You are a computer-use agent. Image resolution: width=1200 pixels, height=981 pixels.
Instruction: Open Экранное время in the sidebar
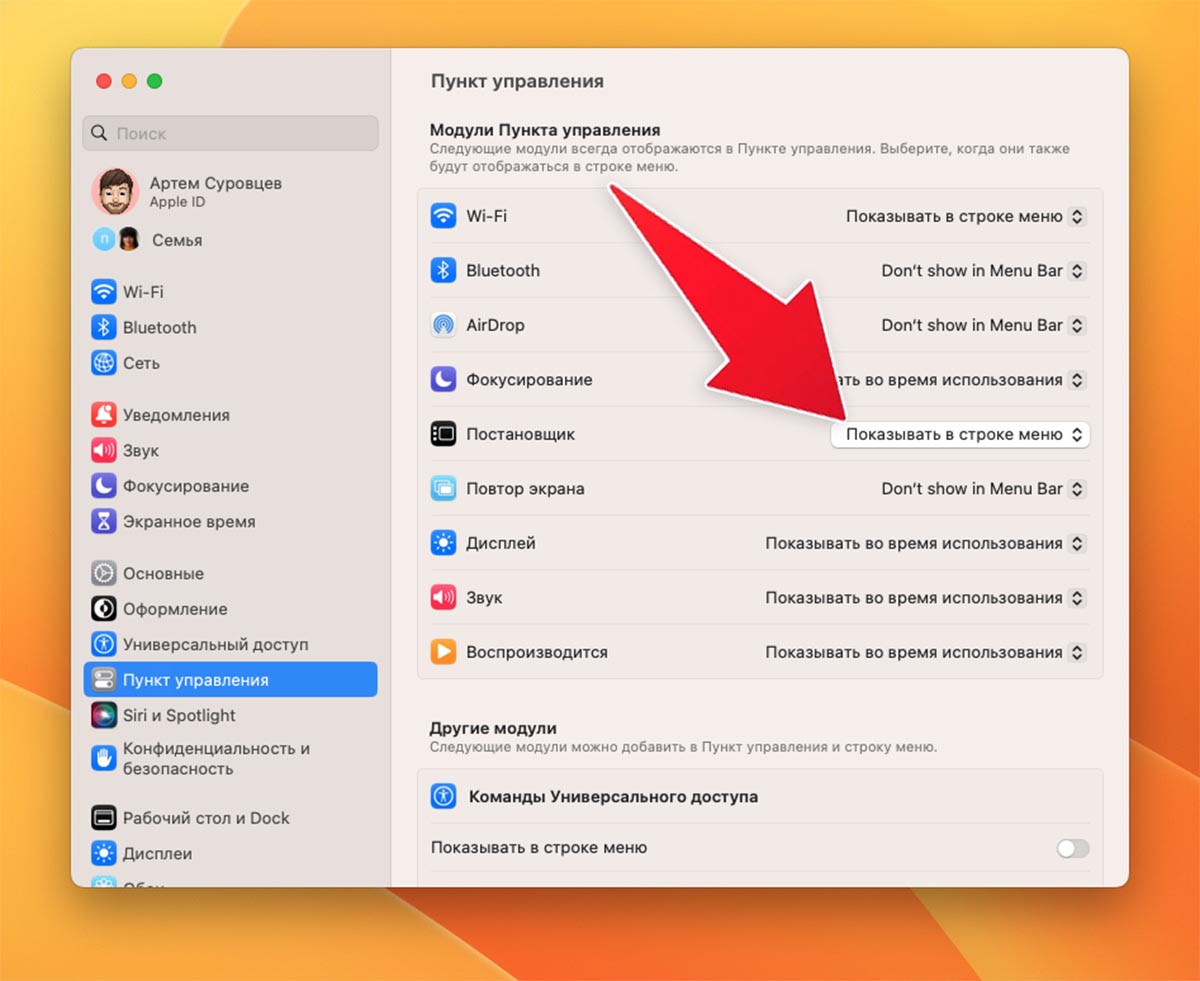(x=231, y=521)
